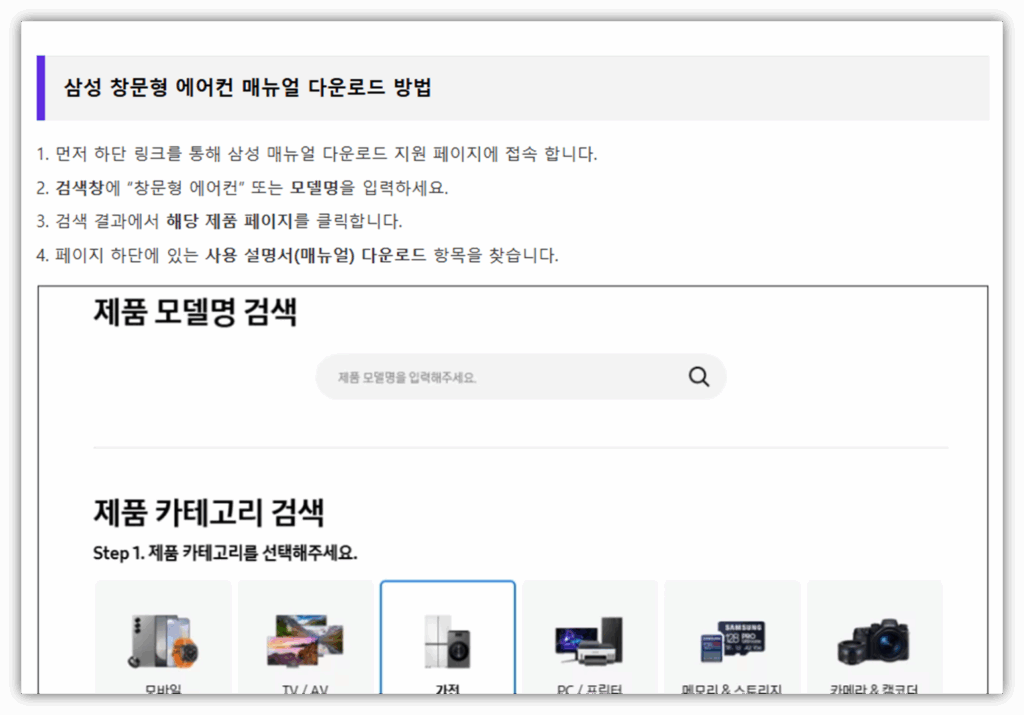Viewport: 1024px width, 715px height.
Task: Click Step 1. 제품 카테고리를 선택해주세요 text
Action: [225, 553]
